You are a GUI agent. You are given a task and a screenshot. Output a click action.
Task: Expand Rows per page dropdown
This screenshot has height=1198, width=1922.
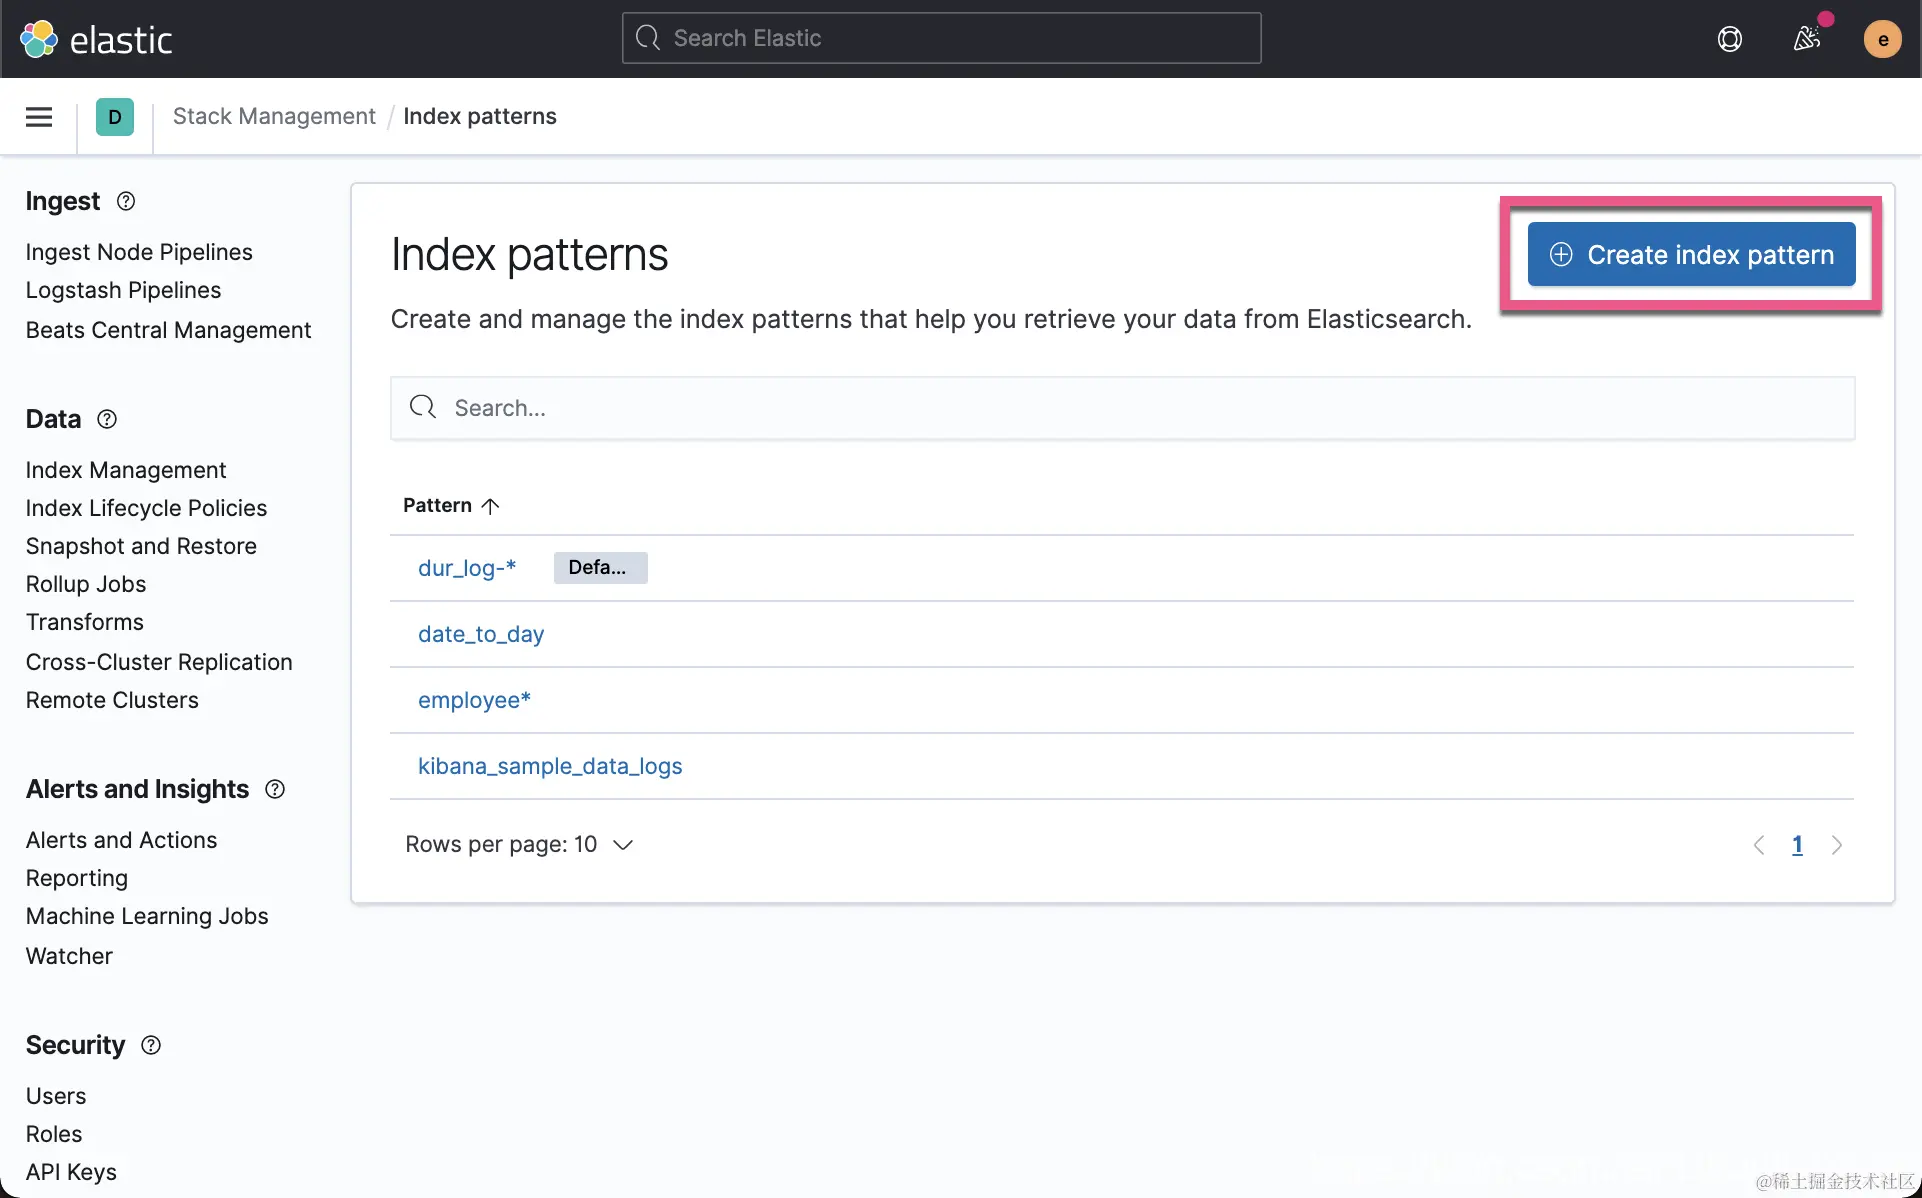pyautogui.click(x=519, y=844)
